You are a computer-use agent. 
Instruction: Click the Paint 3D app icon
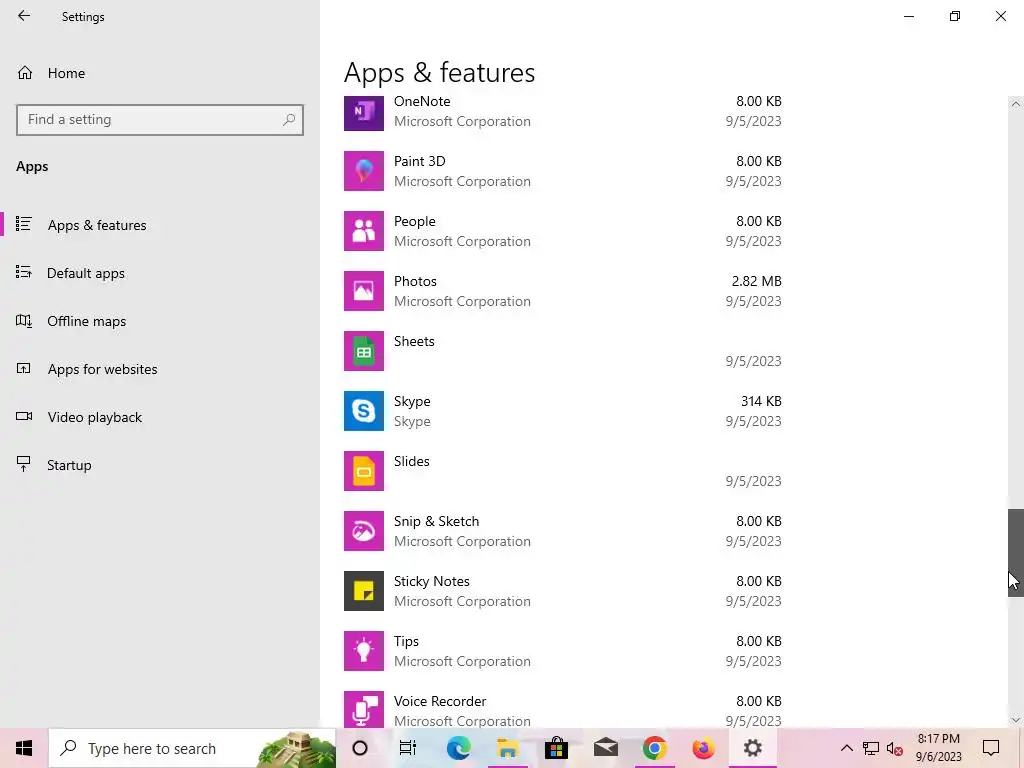(x=364, y=171)
